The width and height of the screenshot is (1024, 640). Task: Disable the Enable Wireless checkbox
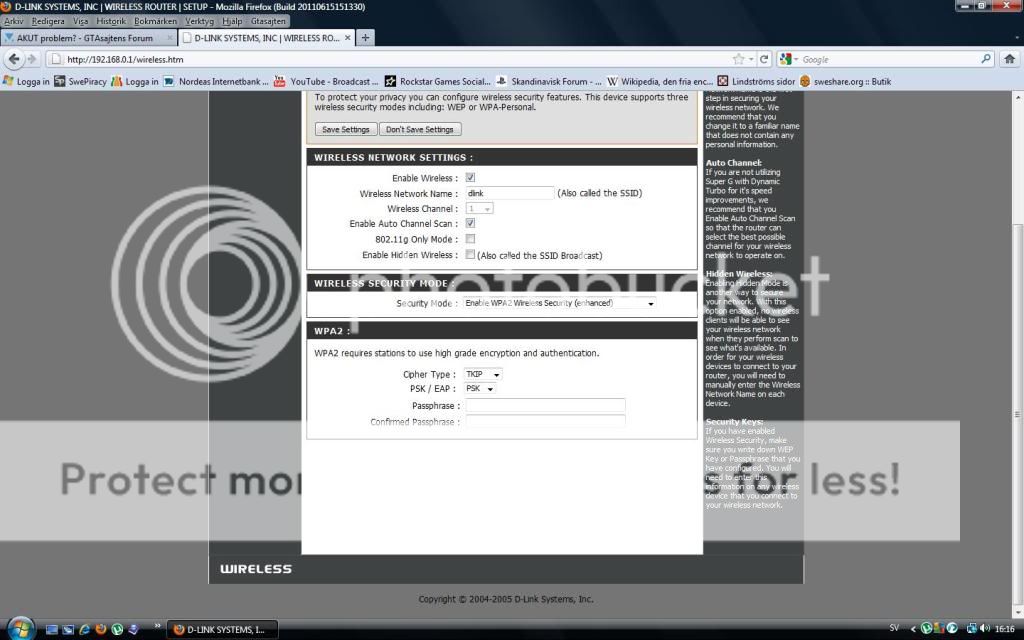point(469,177)
